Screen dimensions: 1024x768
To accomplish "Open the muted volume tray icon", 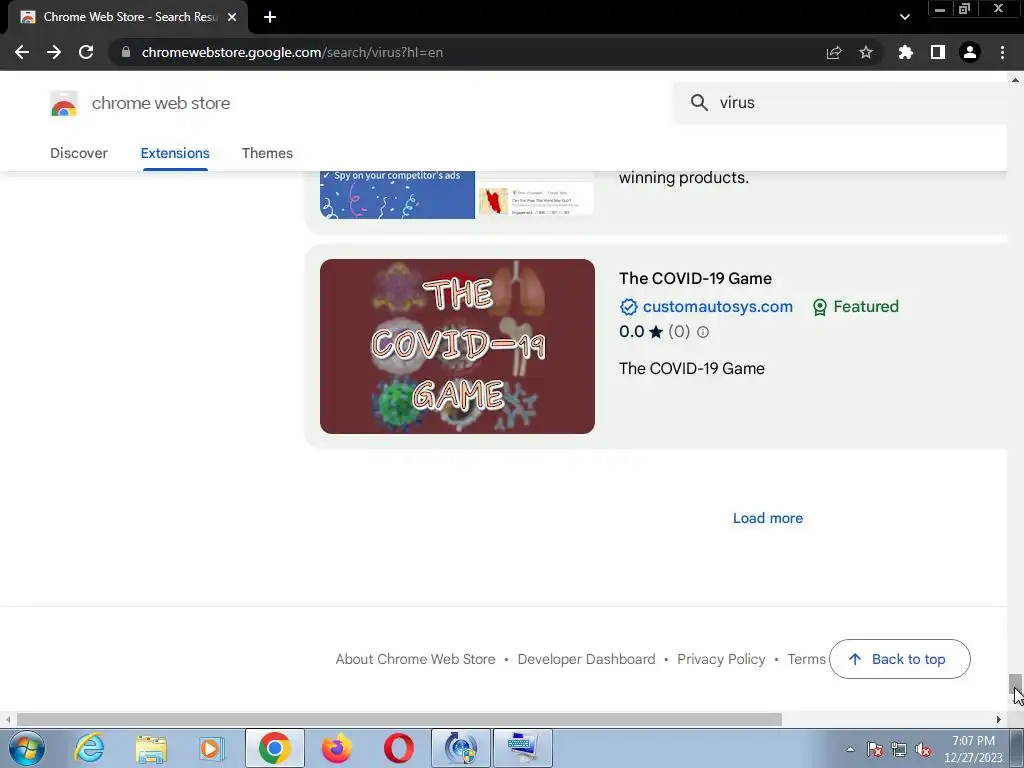I will pyautogui.click(x=923, y=749).
